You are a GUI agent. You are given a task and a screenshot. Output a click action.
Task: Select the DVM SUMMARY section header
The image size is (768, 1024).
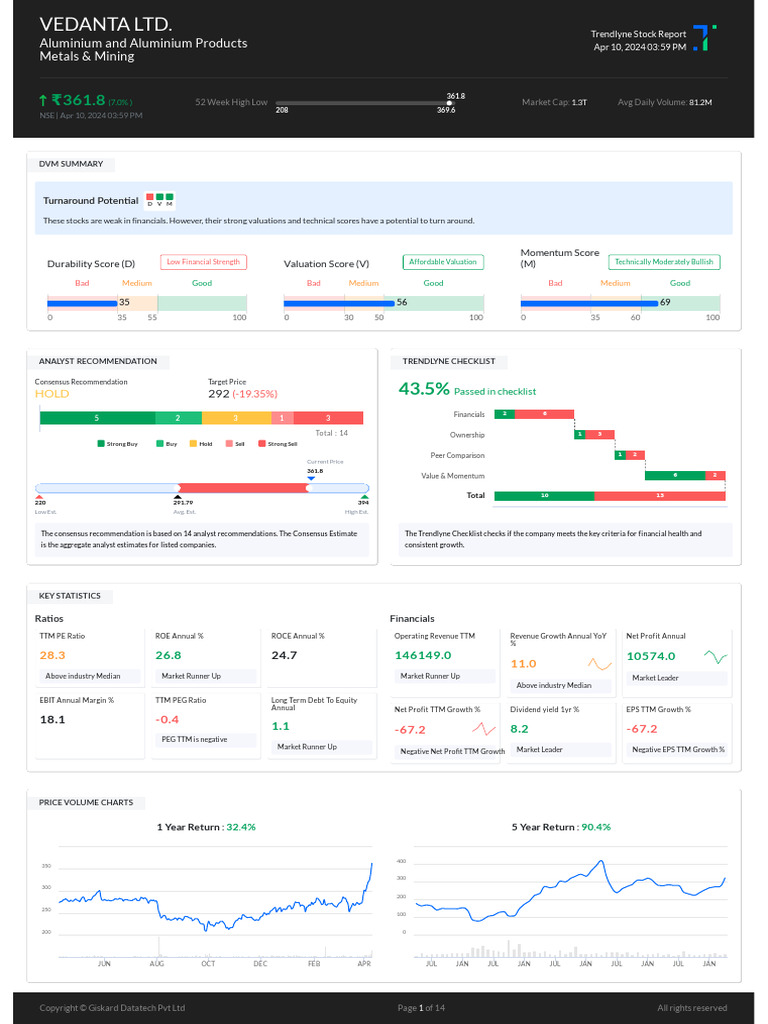(71, 164)
